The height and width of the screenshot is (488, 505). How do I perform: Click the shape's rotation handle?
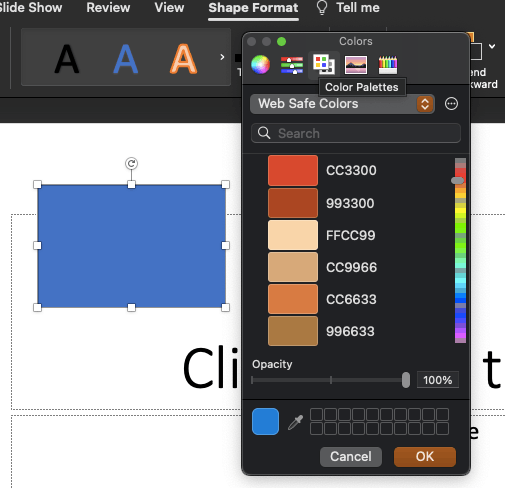click(131, 163)
